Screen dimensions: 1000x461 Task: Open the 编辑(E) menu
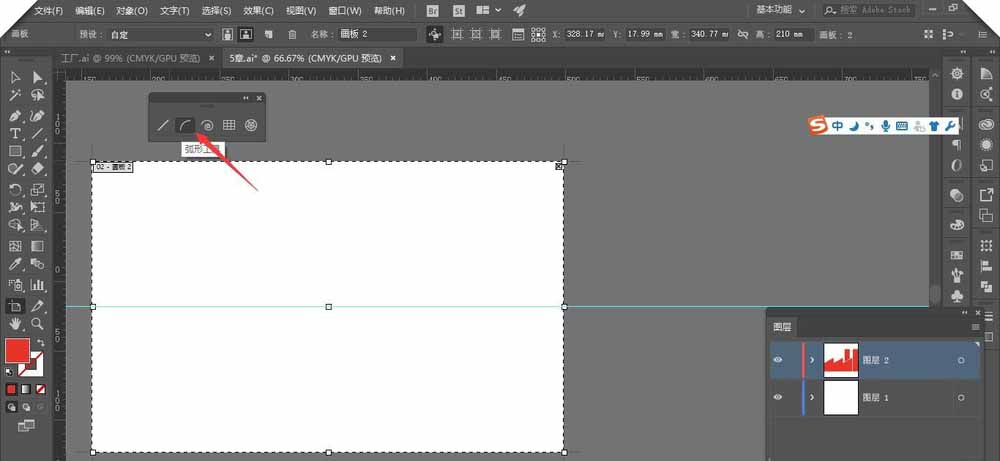[89, 11]
